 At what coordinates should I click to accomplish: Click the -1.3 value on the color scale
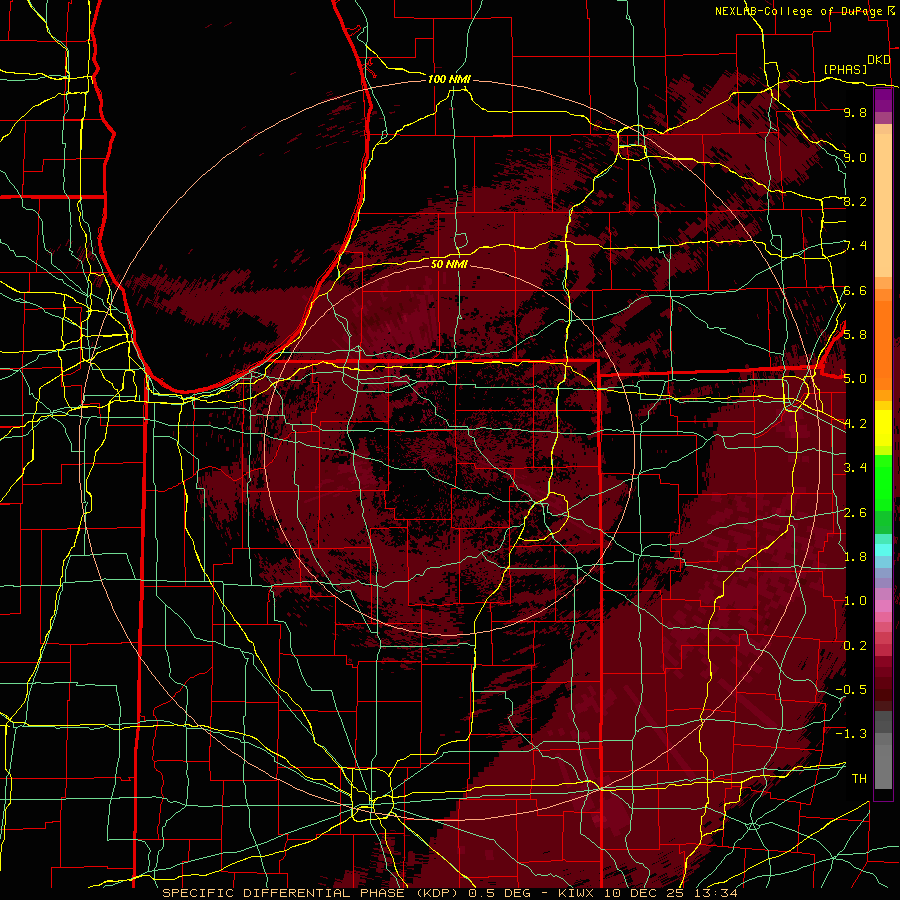click(x=851, y=734)
